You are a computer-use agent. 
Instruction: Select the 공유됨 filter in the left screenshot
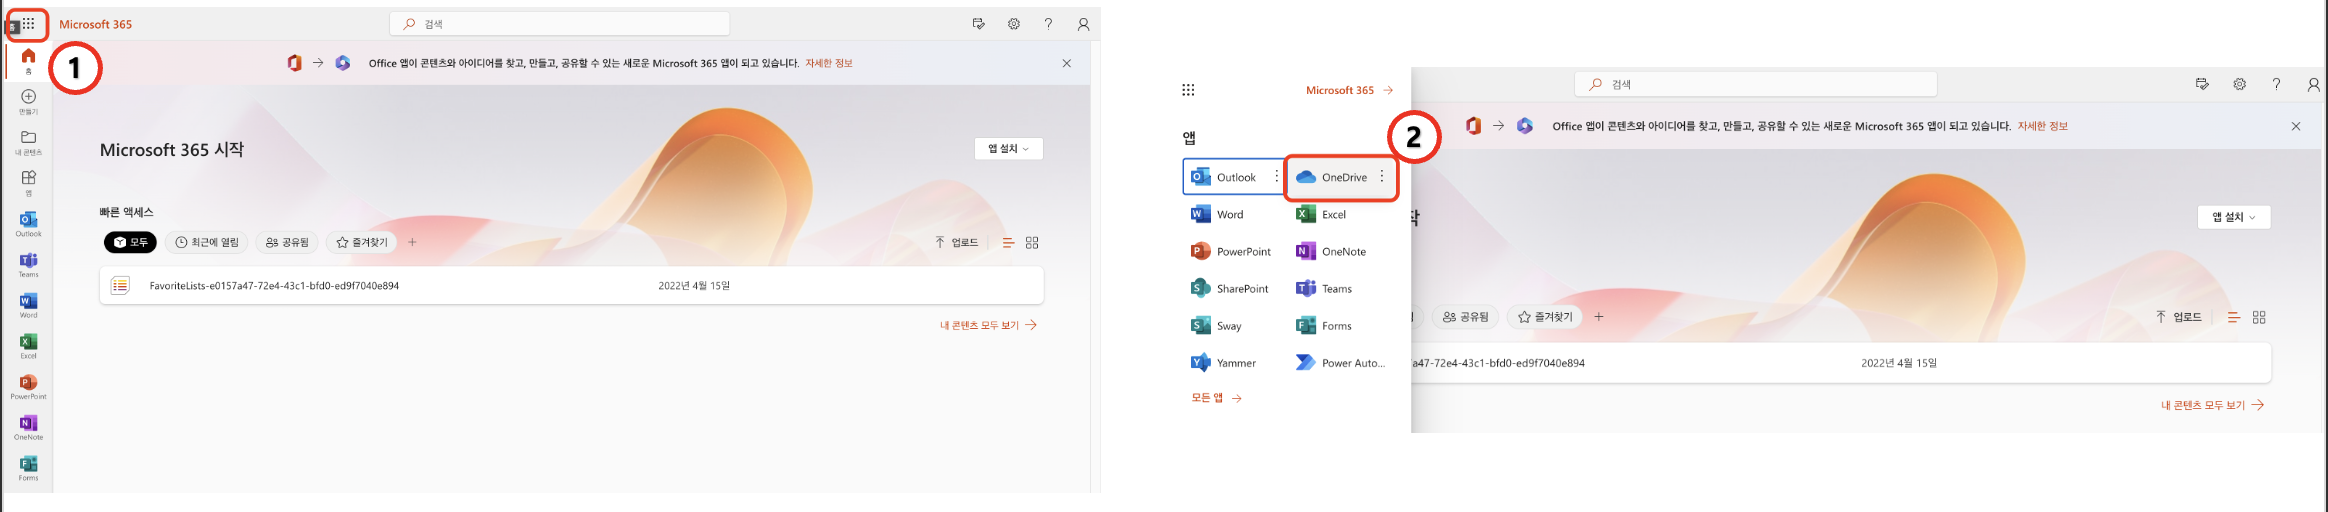point(287,242)
